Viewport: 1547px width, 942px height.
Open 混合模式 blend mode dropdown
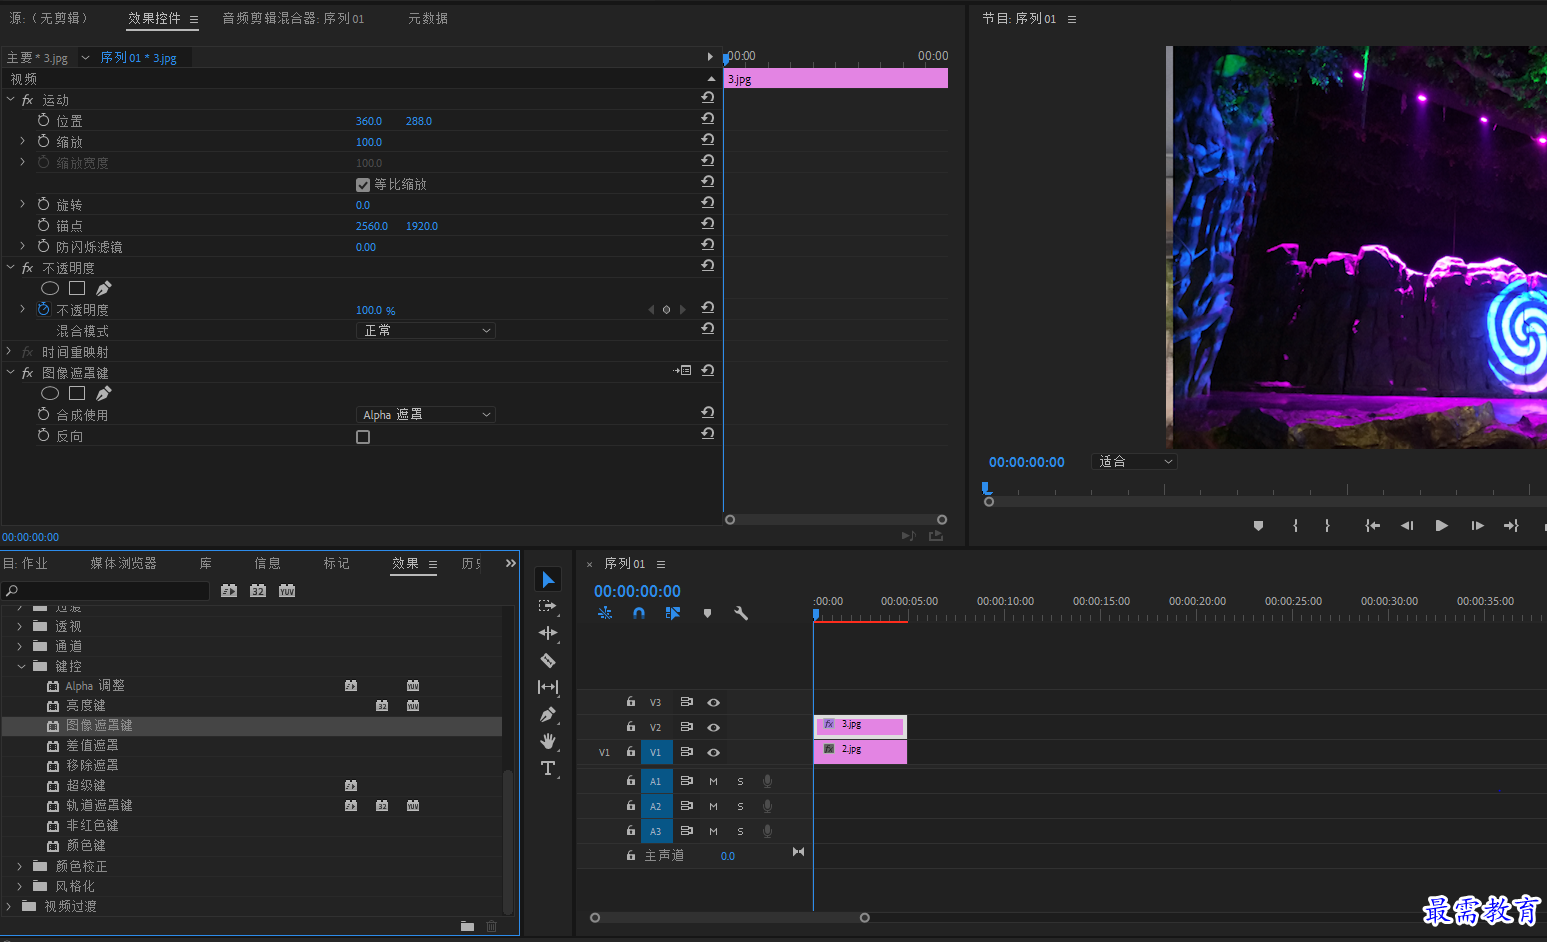(x=426, y=331)
